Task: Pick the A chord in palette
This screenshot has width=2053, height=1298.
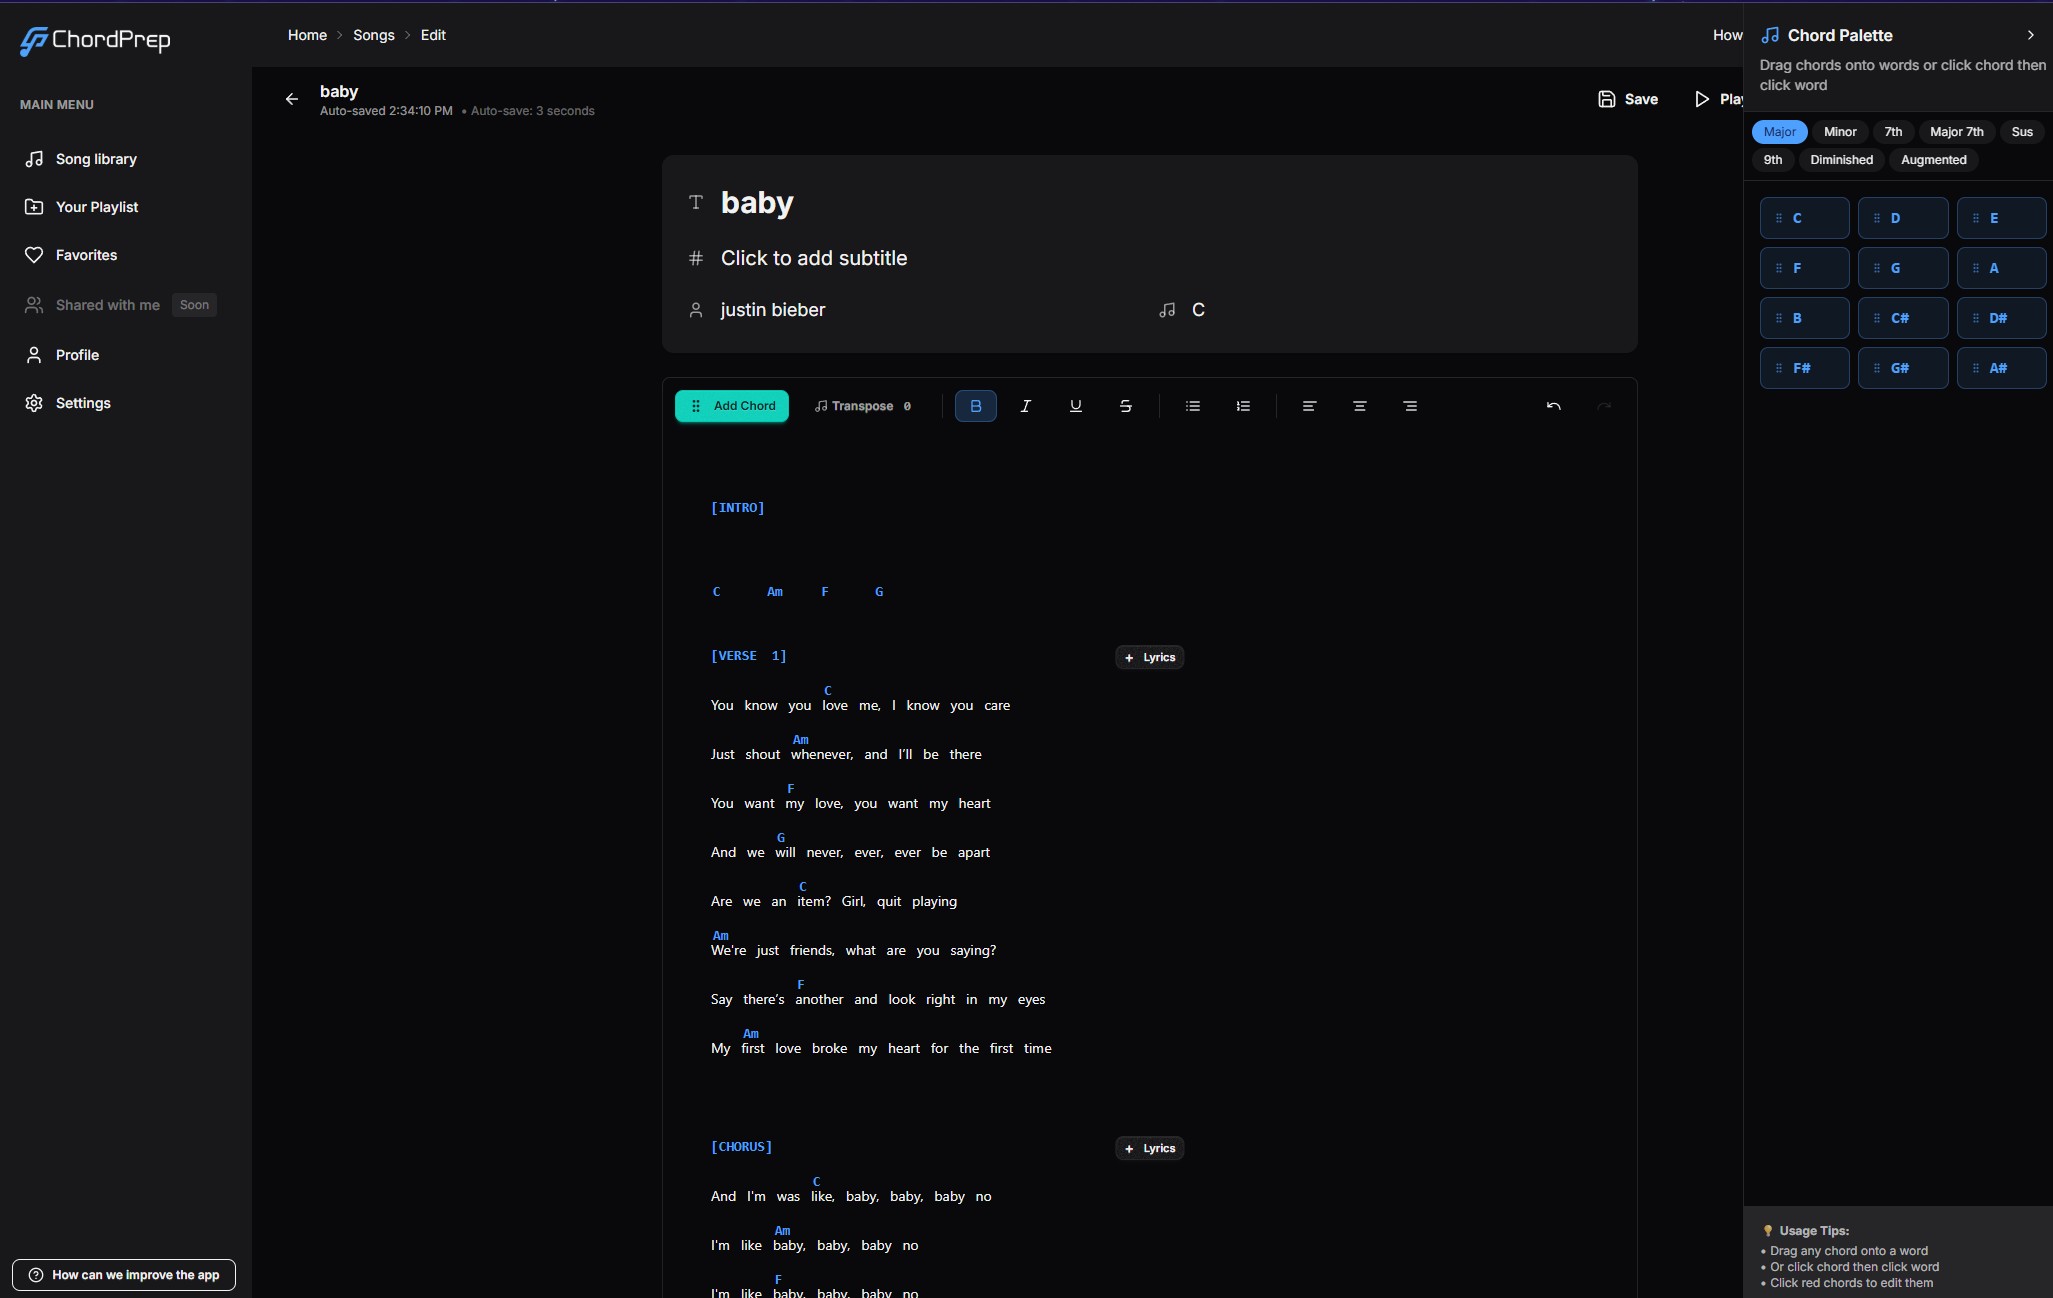Action: (2002, 268)
